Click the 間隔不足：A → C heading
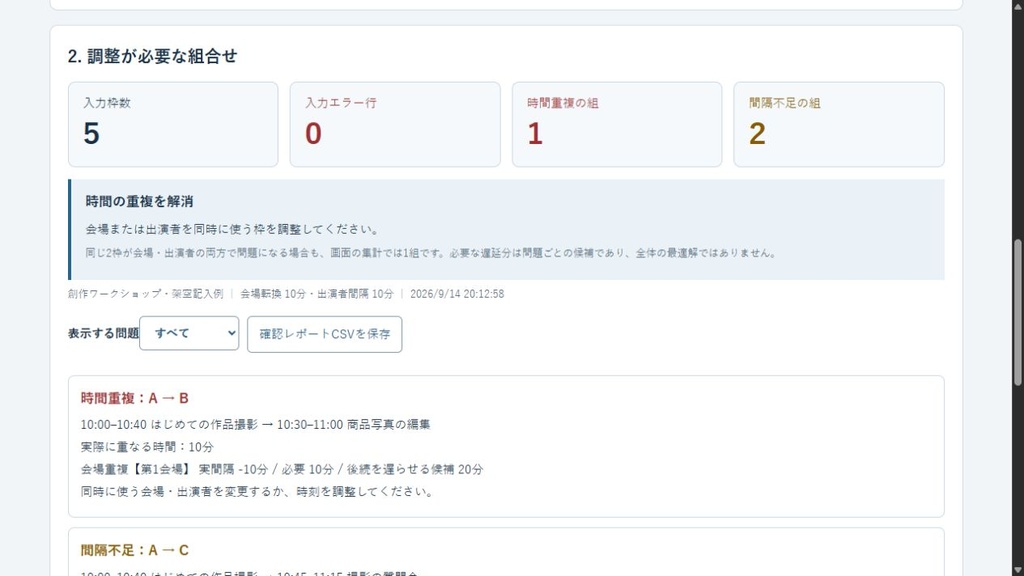The height and width of the screenshot is (576, 1024). pos(135,550)
